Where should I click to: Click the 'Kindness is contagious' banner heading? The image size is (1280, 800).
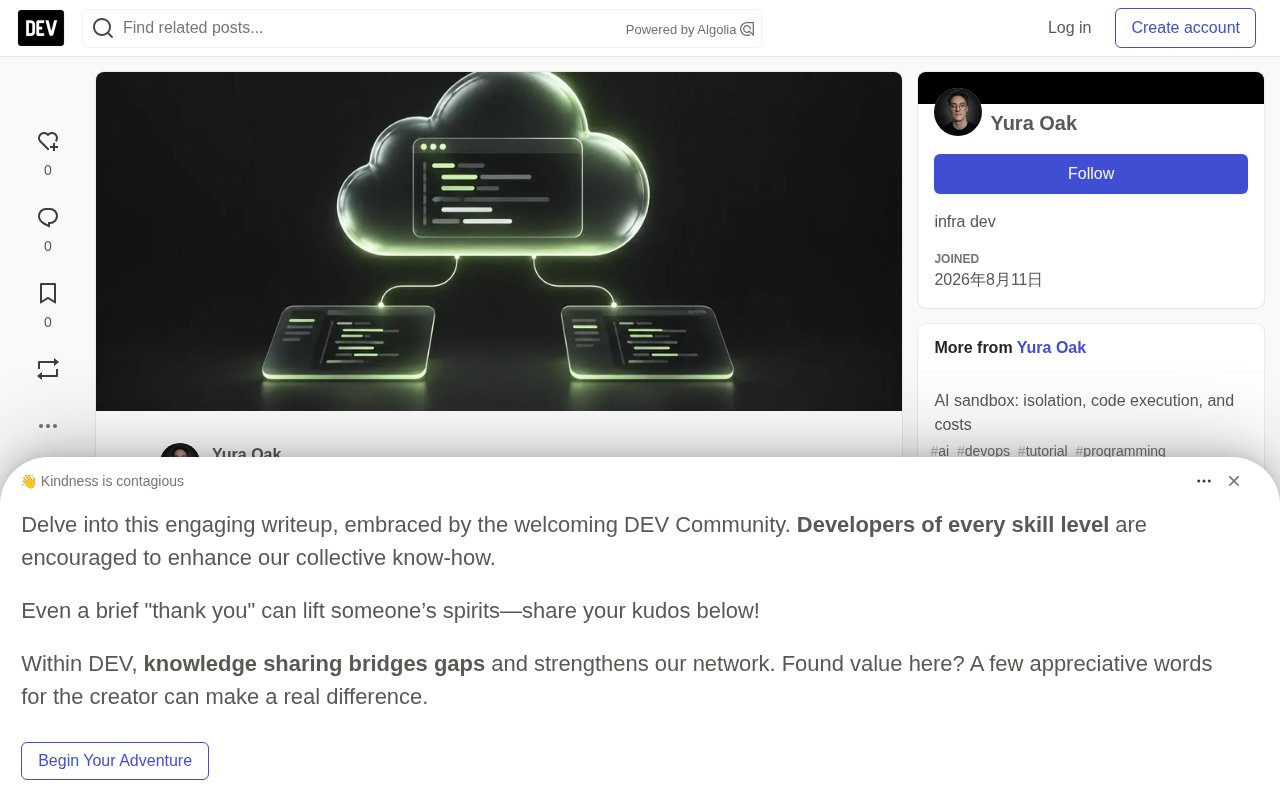[102, 481]
